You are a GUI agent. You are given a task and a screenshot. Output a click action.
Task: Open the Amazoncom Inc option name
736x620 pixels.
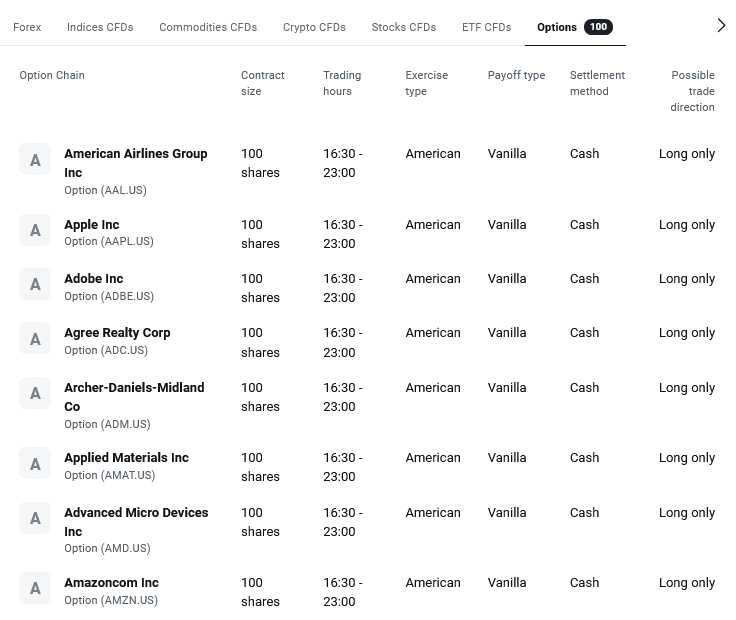click(x=111, y=583)
